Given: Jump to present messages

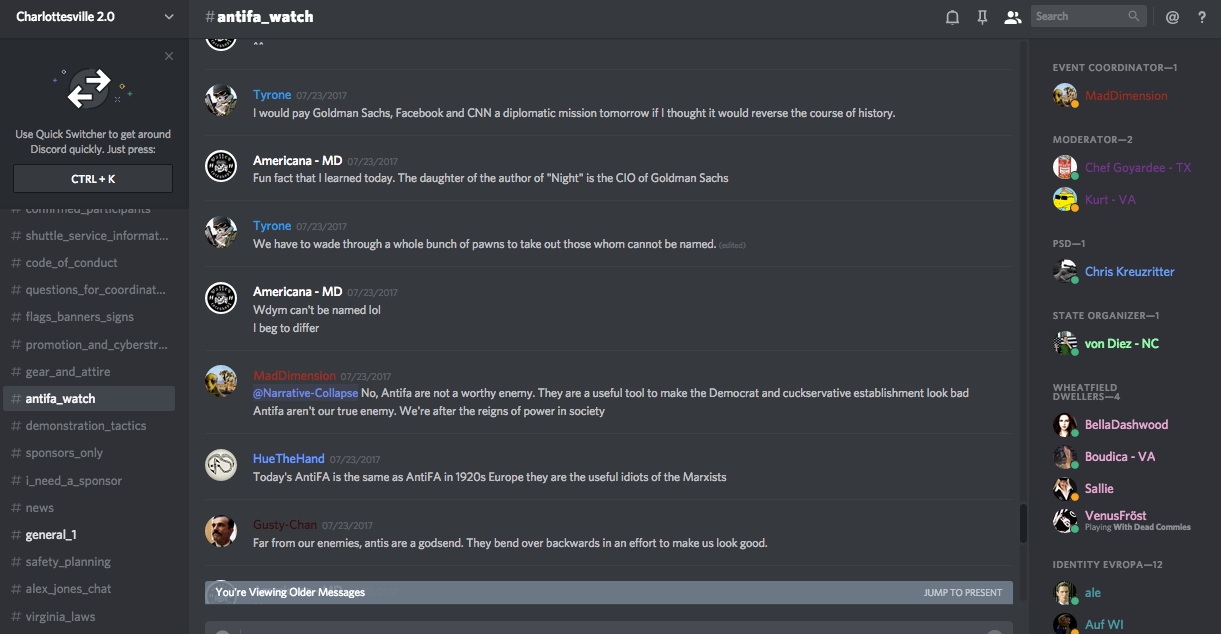Looking at the screenshot, I should coord(962,593).
